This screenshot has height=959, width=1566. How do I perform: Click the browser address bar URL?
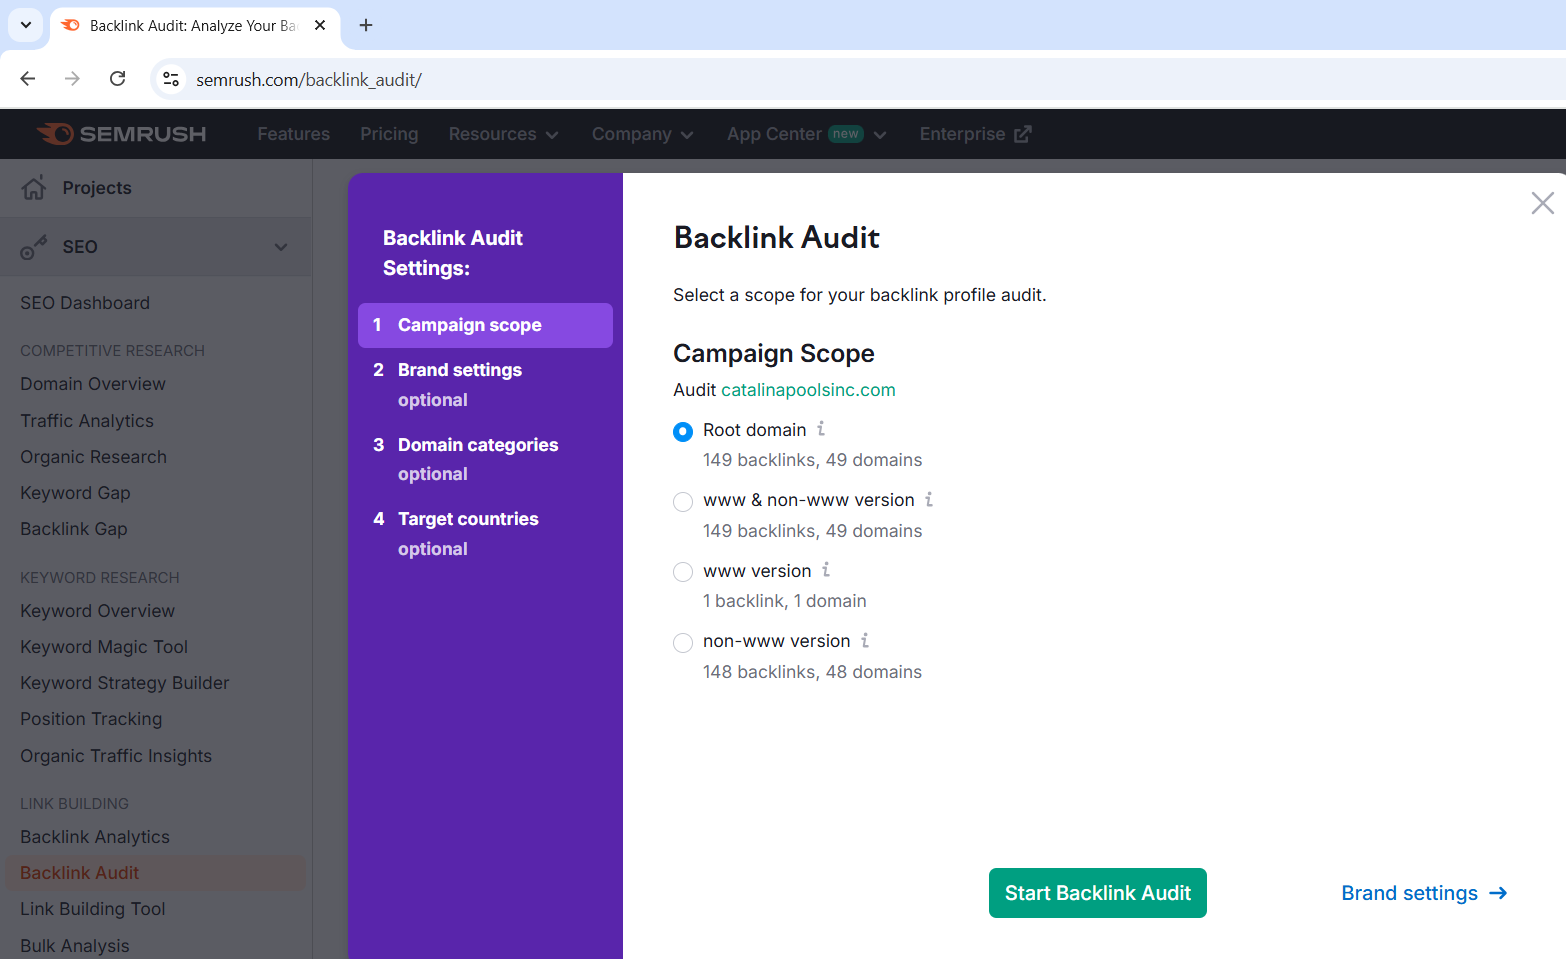309,79
